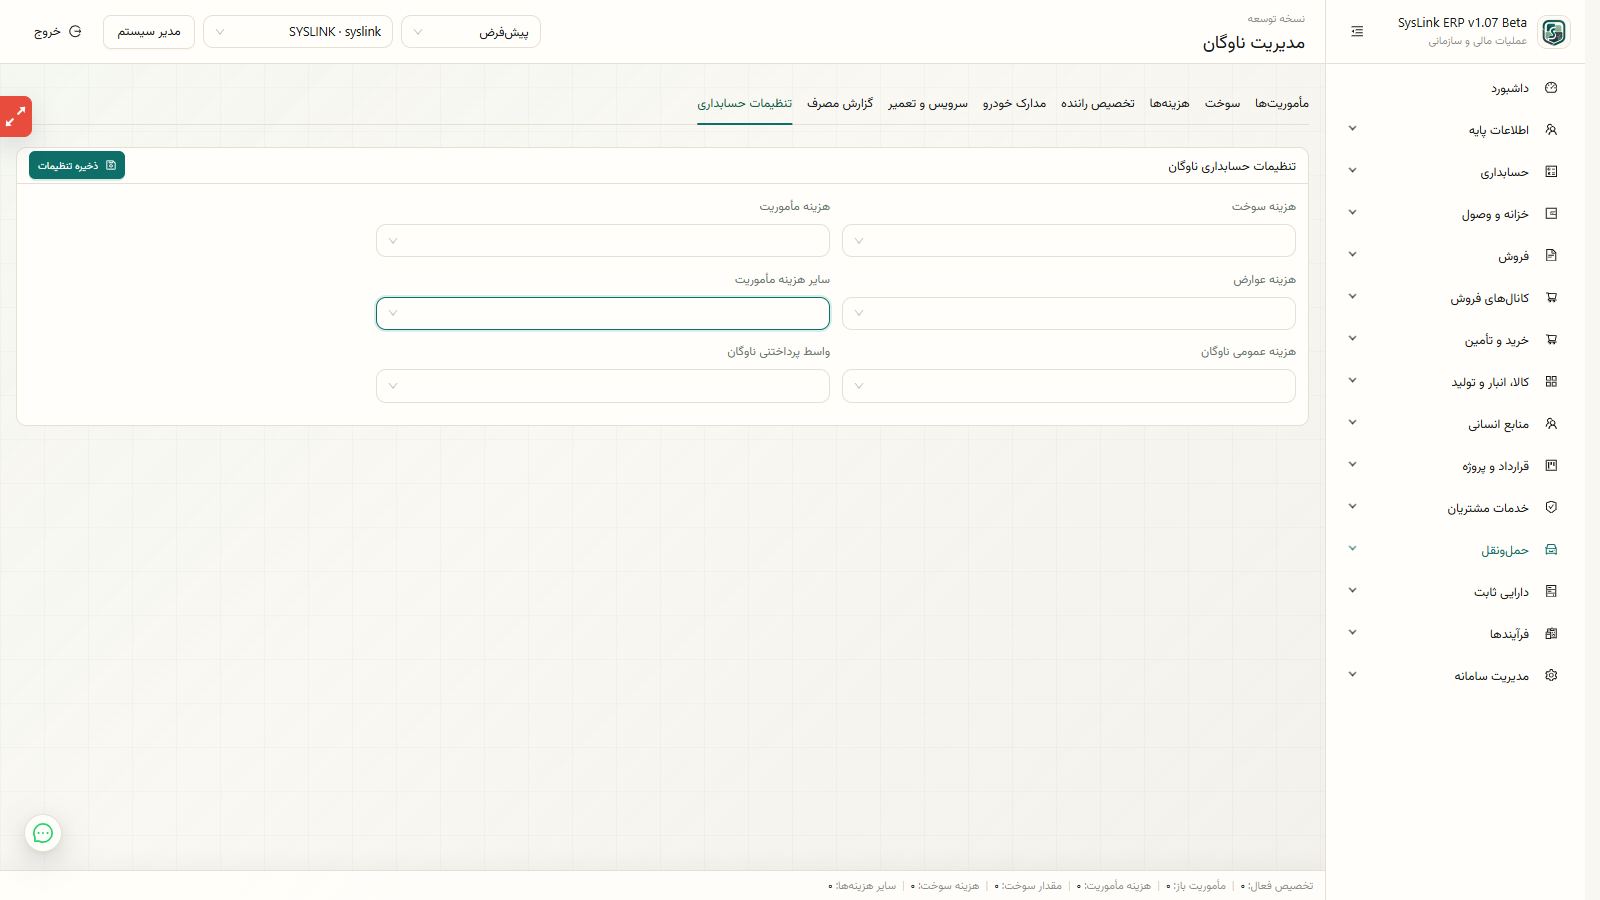
Task: Switch to the تخصیص راننده tab
Action: (1098, 103)
